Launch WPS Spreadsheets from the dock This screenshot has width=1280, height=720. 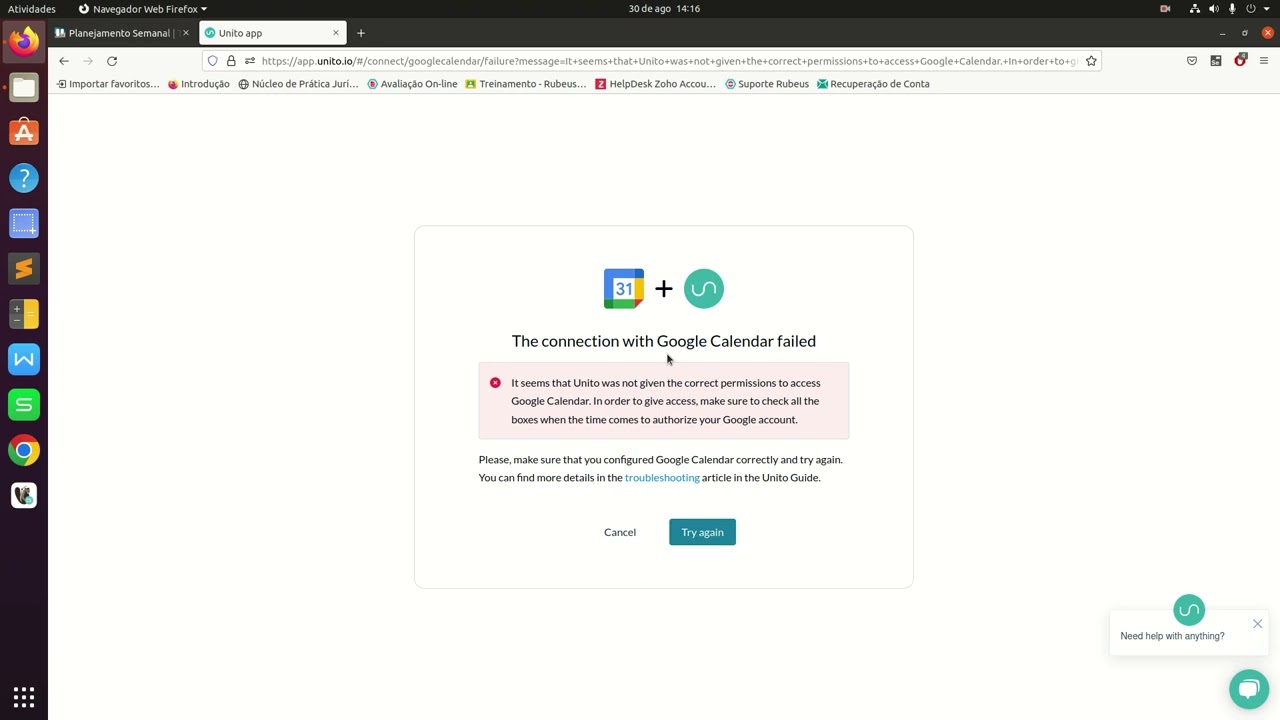pos(24,405)
